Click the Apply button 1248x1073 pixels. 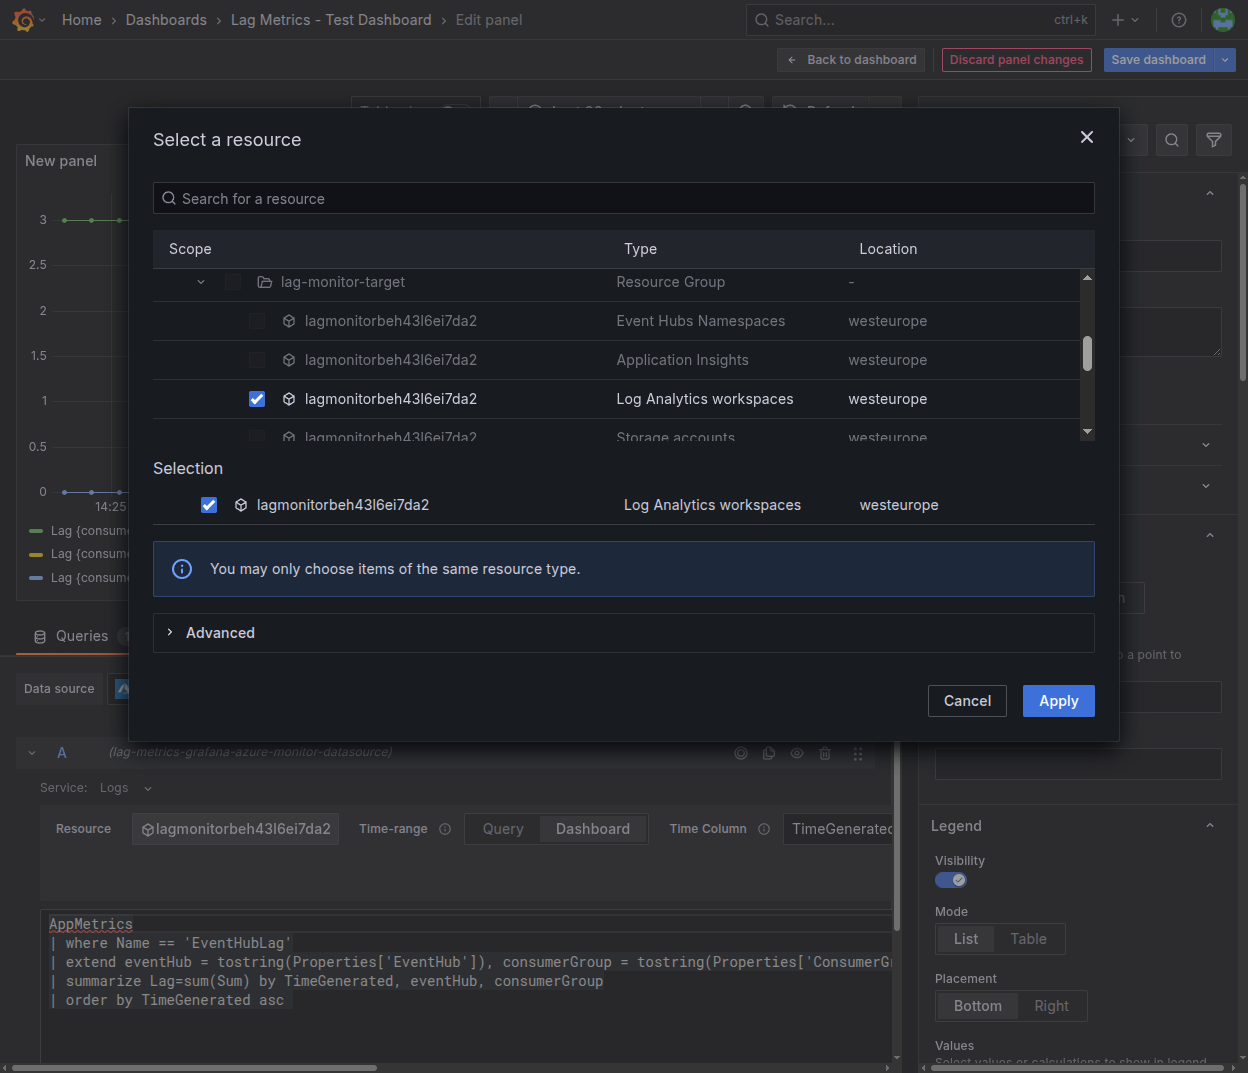coord(1059,701)
